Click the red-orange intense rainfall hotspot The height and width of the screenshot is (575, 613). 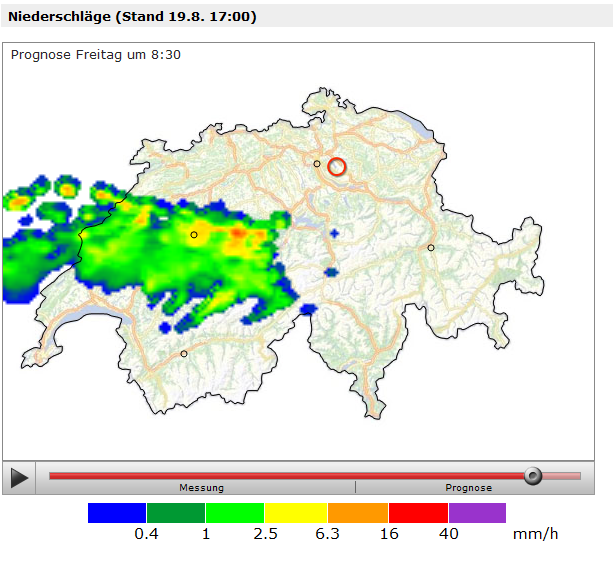(238, 233)
